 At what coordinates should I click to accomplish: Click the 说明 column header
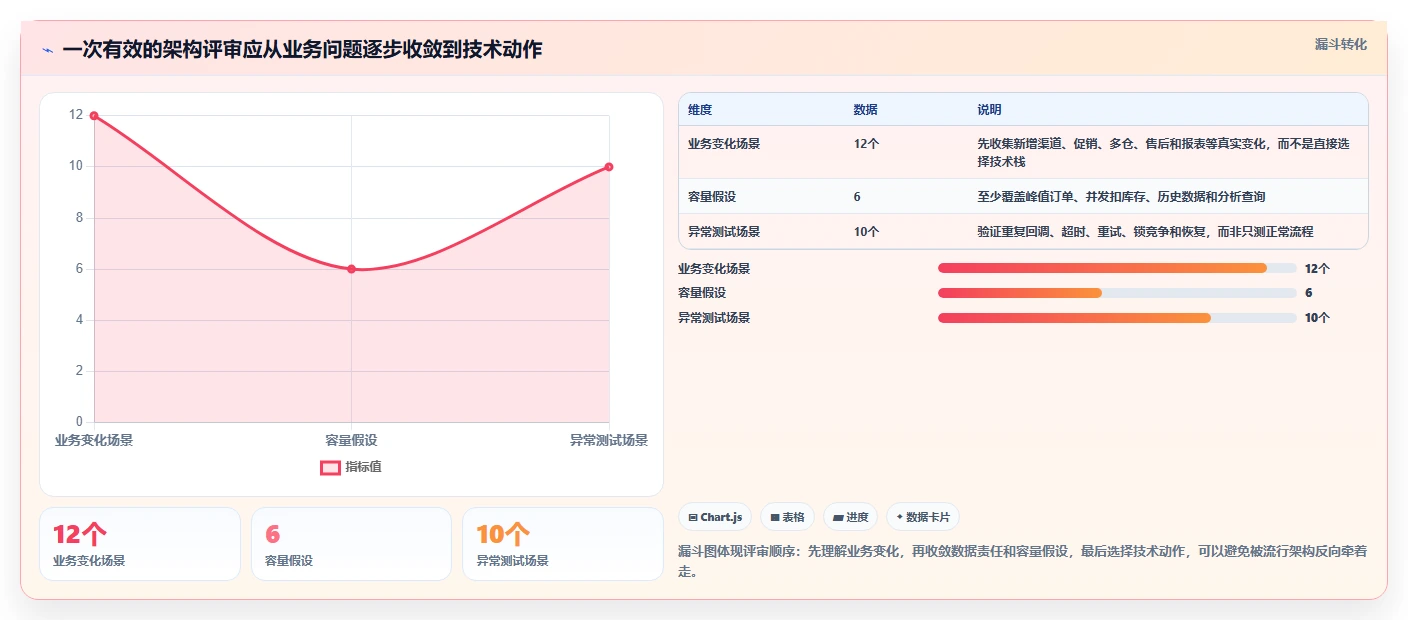point(989,110)
